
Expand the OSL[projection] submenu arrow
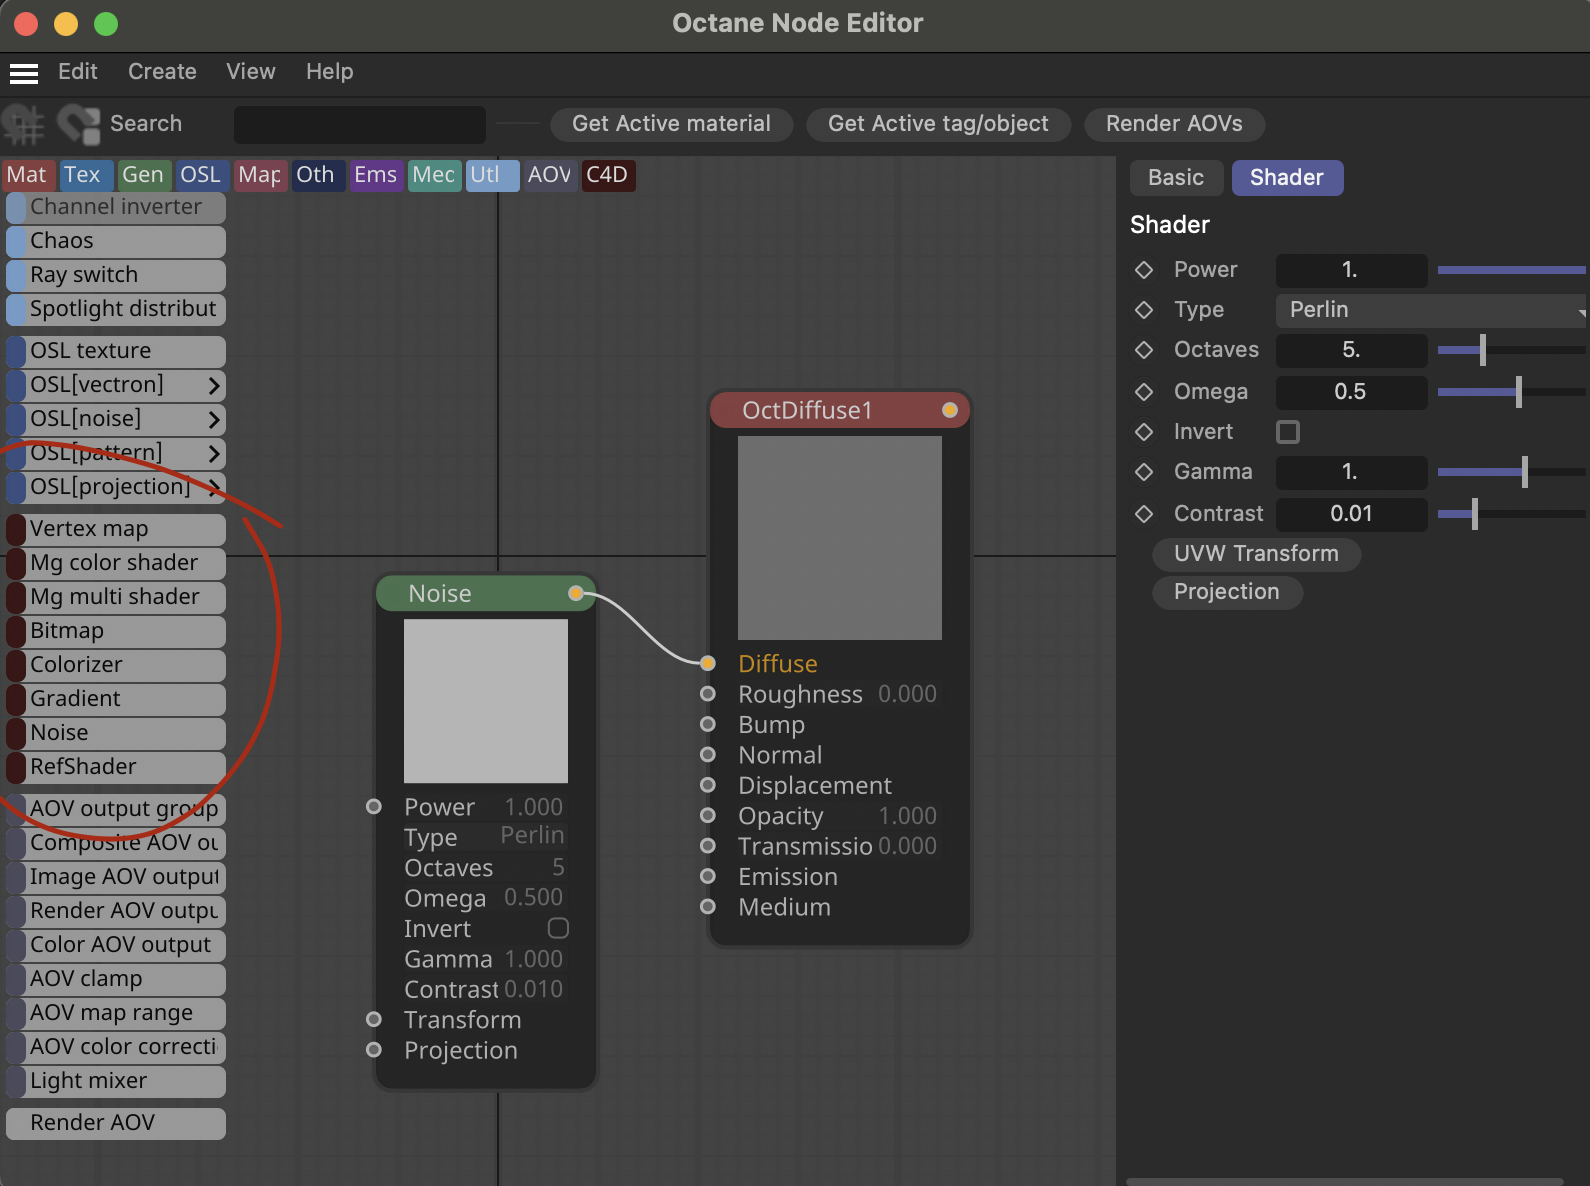213,487
